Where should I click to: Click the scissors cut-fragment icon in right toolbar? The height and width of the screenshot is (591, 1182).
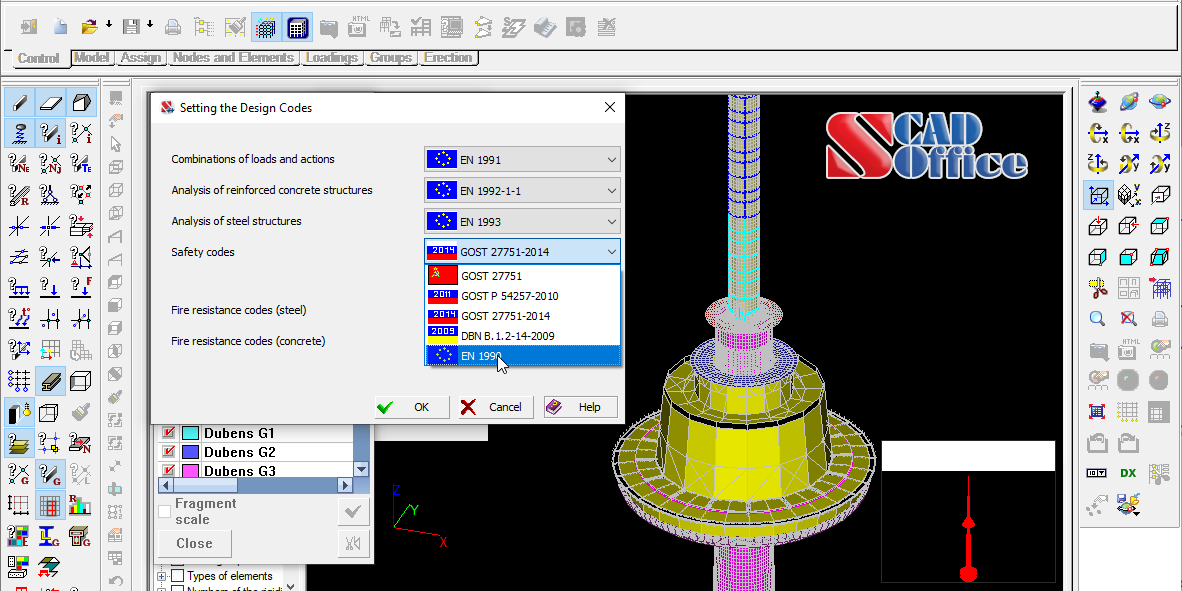click(1098, 289)
